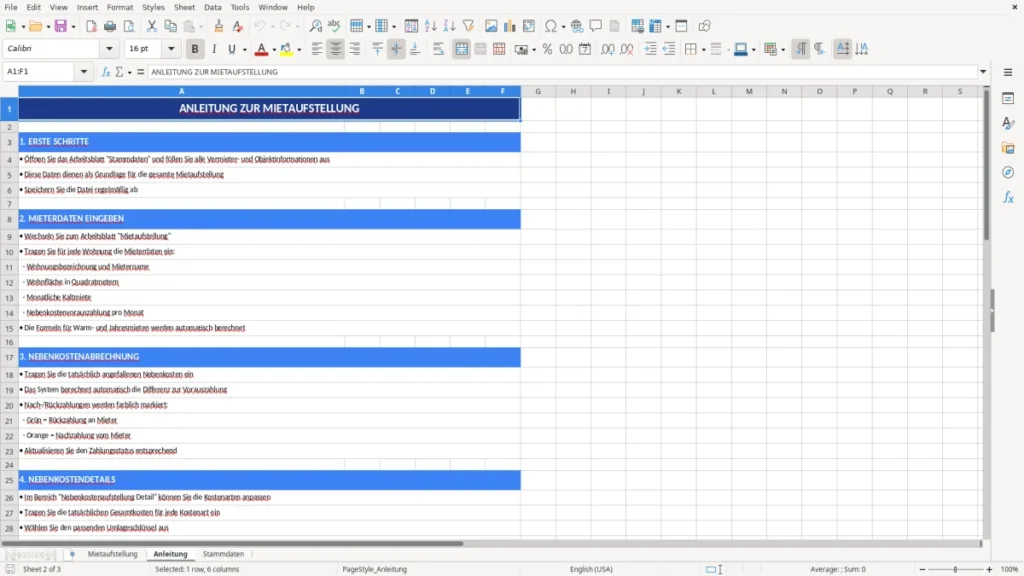Click Sort Descending icon
This screenshot has height=576, width=1024.
(449, 26)
